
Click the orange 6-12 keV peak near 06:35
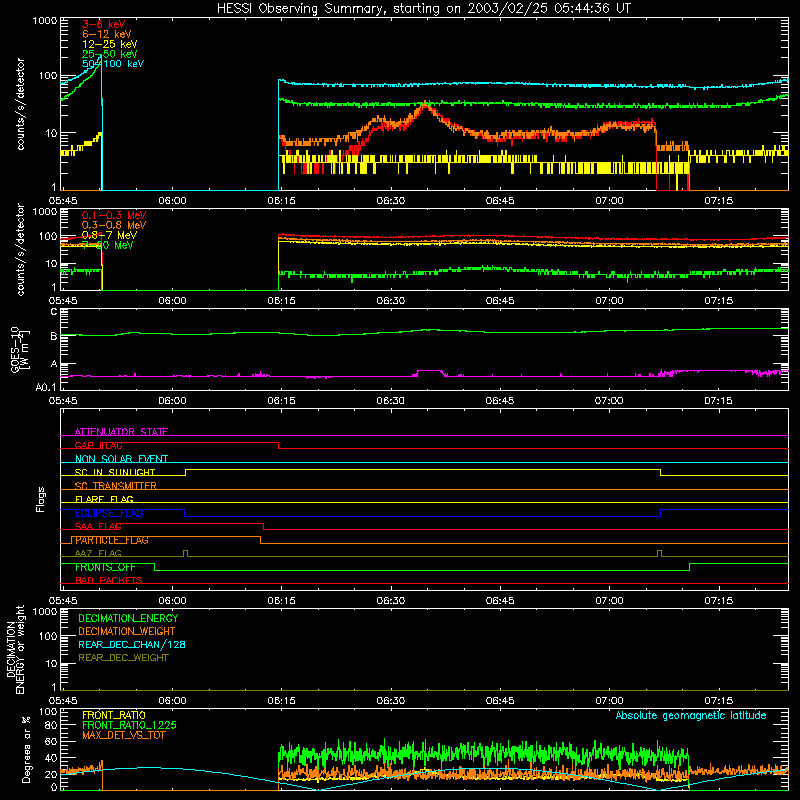(x=425, y=105)
